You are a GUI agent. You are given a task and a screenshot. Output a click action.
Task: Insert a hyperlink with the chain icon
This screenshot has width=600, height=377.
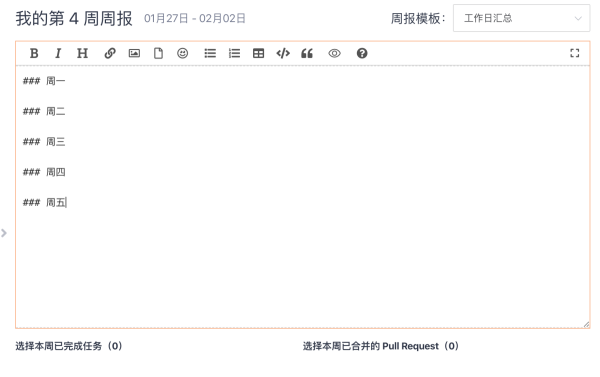coord(110,53)
